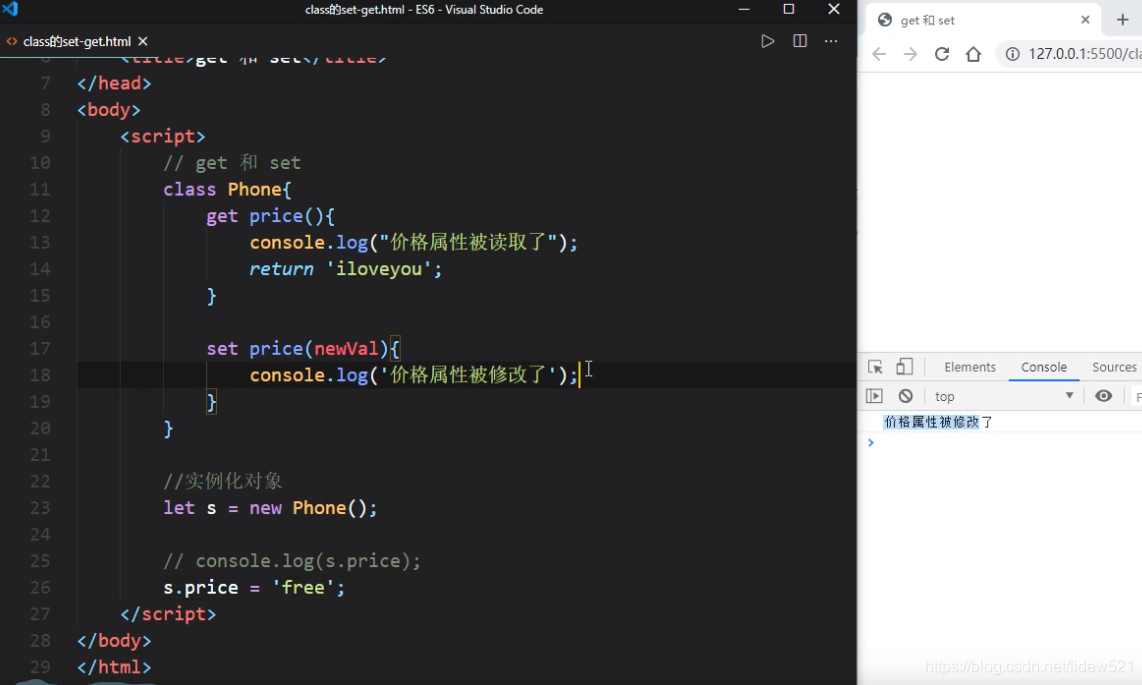Close the class的set-get.html editor tab
Image resolution: width=1142 pixels, height=685 pixels.
(x=143, y=41)
